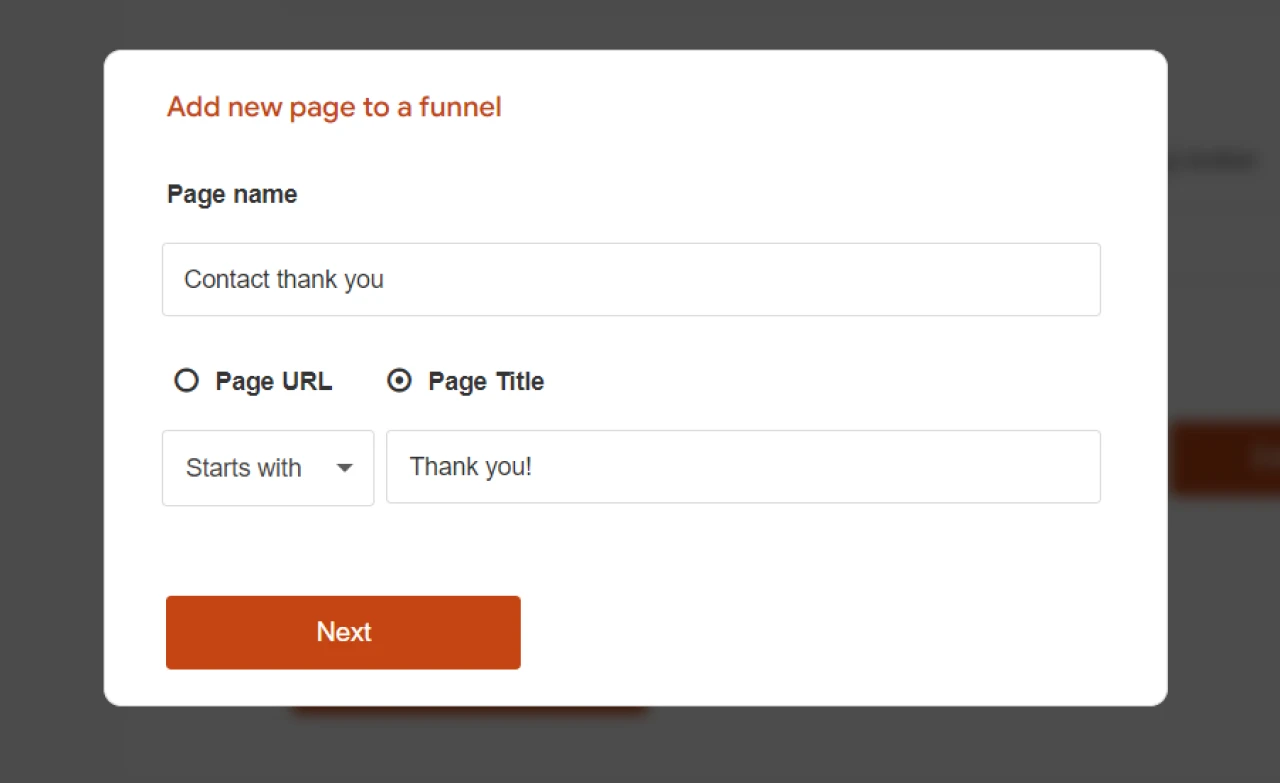The height and width of the screenshot is (783, 1280).
Task: Click the 'Add new page to a funnel' heading
Action: (334, 107)
